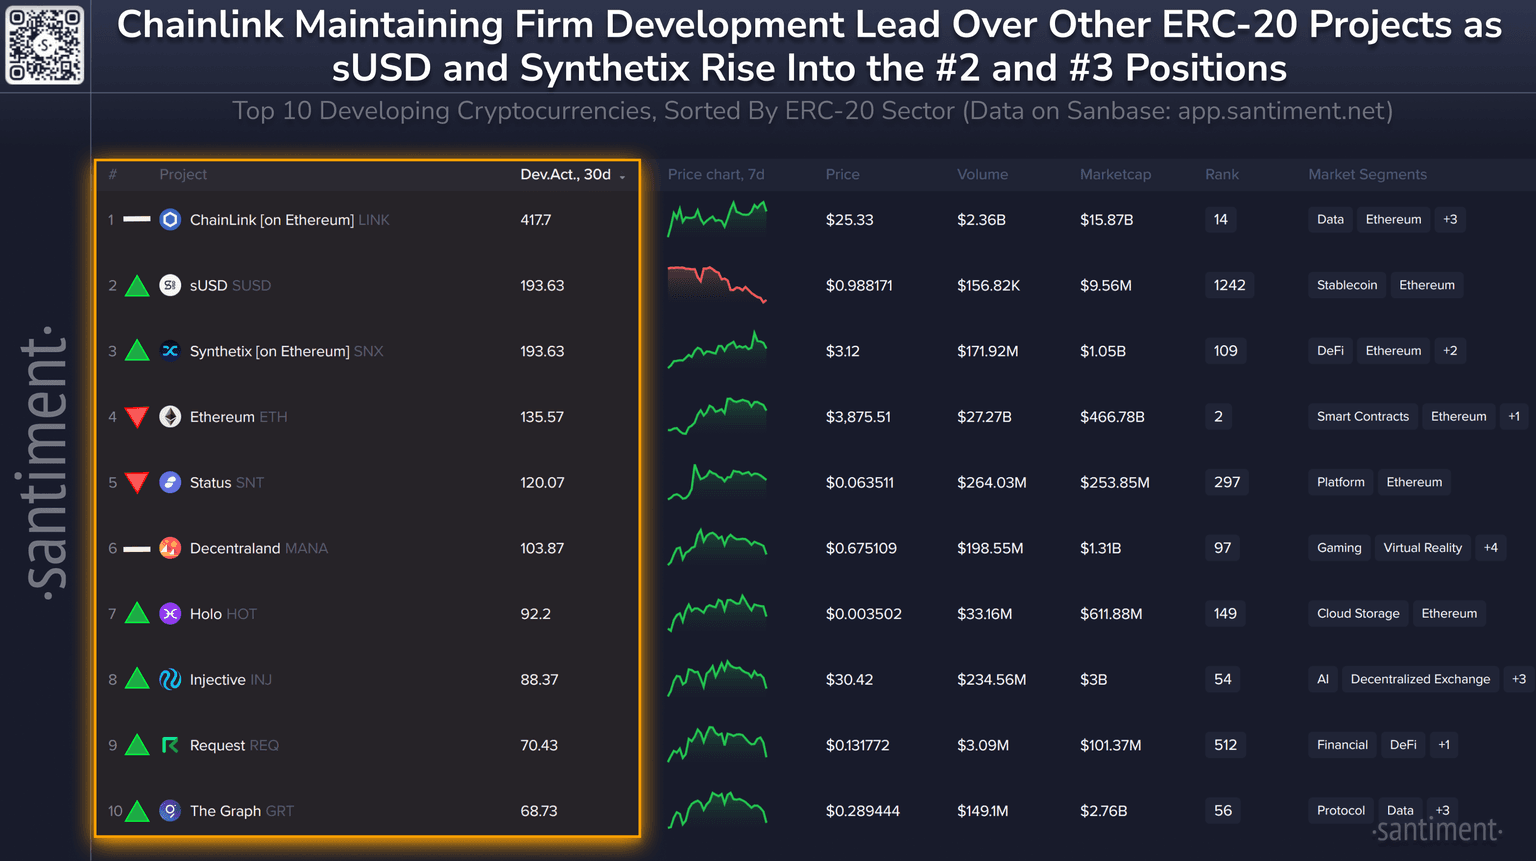
Task: Expand Decentraland's +4 market segments
Action: [x=1490, y=548]
